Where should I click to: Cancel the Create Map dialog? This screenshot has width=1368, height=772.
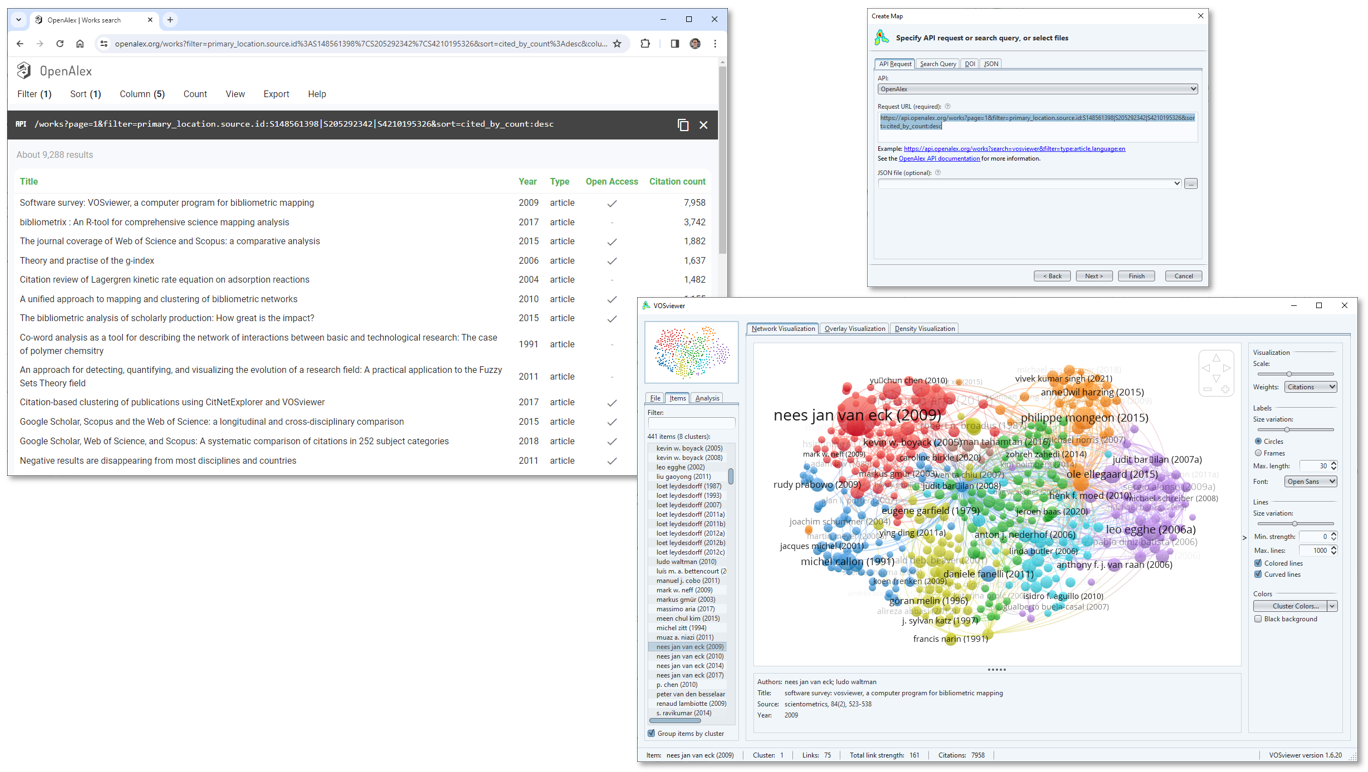point(1183,276)
